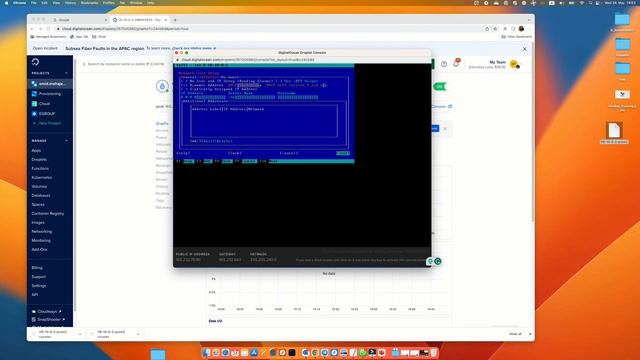
Task: Open Add-Ons in the sidebar
Action: point(39,249)
